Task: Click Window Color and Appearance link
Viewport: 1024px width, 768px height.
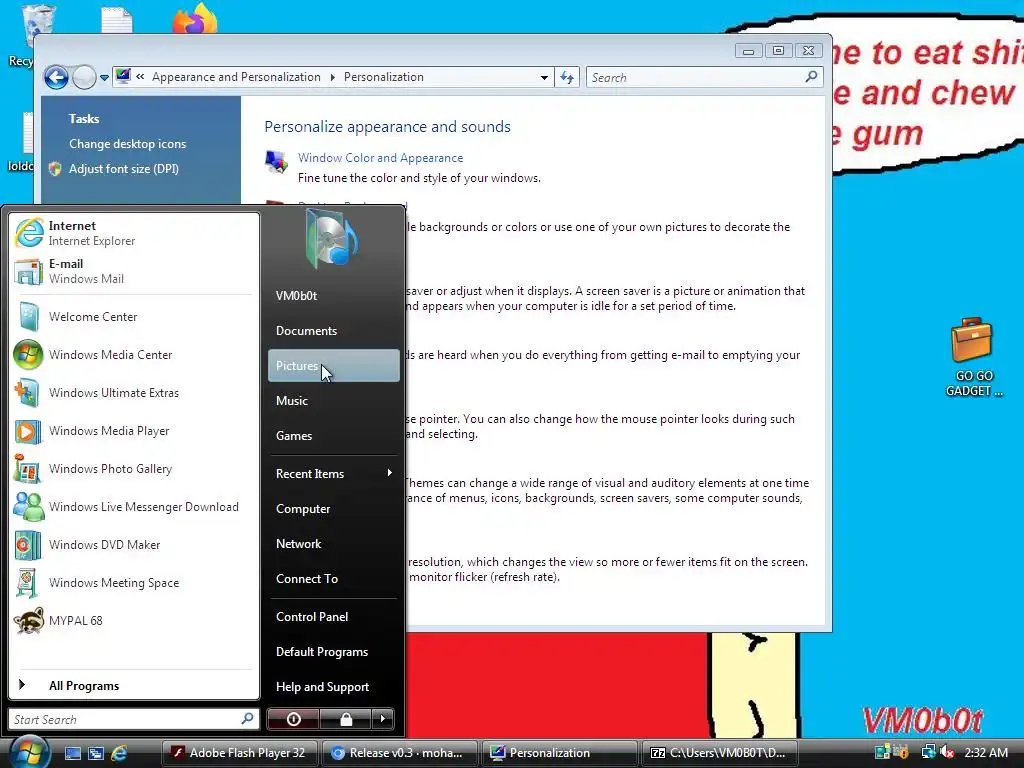Action: tap(380, 157)
